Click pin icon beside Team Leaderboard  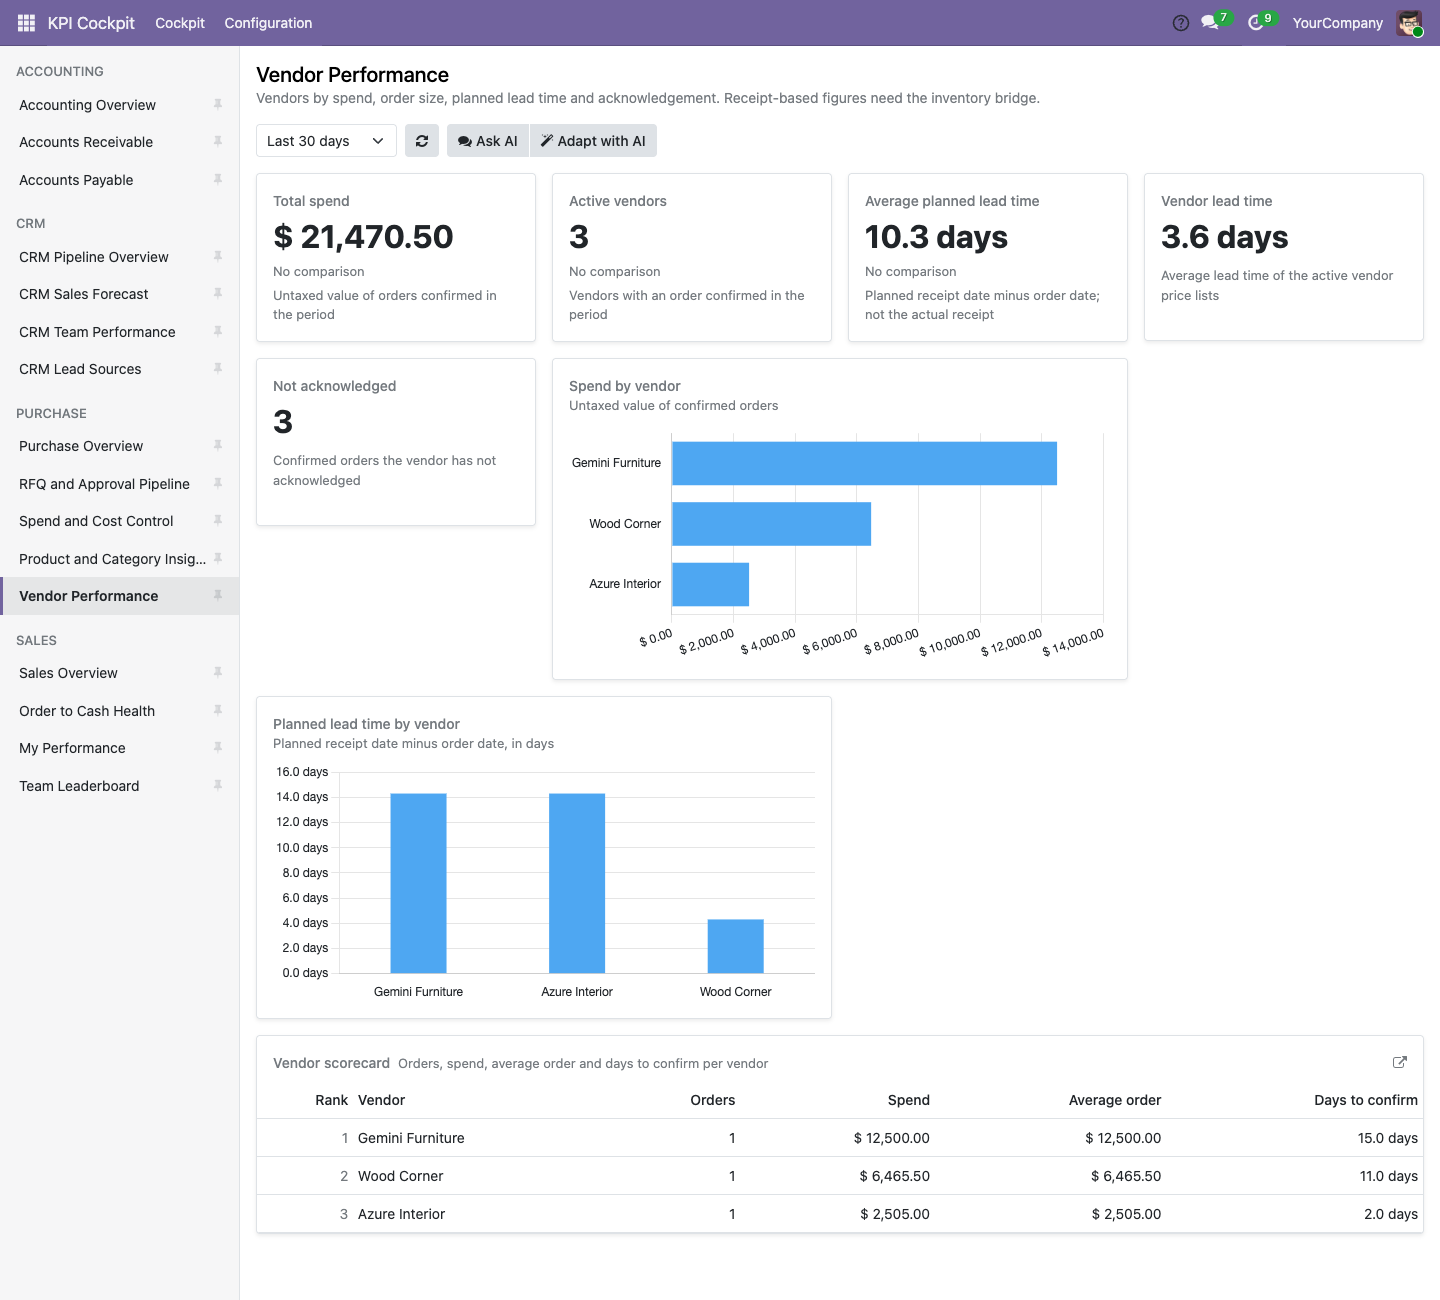click(217, 785)
